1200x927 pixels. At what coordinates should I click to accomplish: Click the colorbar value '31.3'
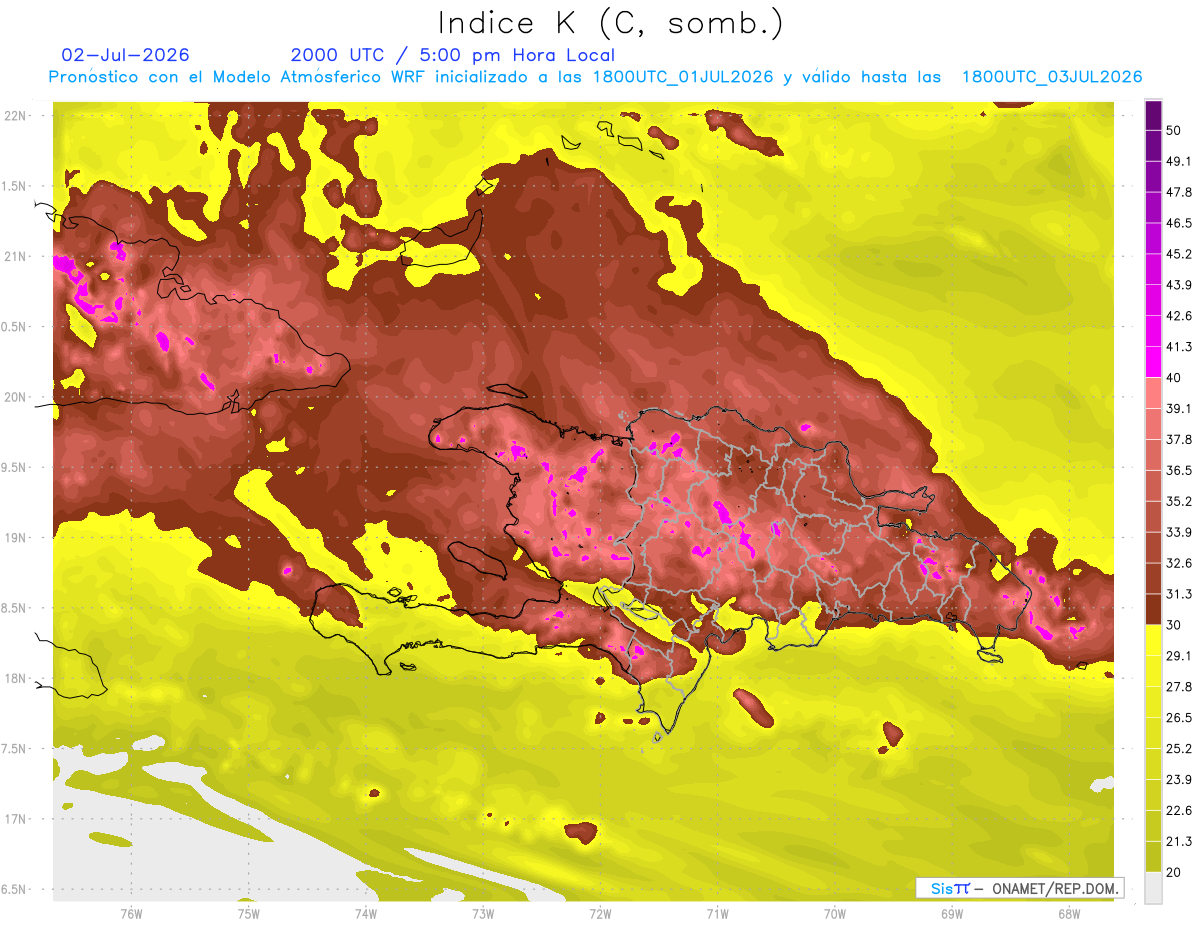1178,594
